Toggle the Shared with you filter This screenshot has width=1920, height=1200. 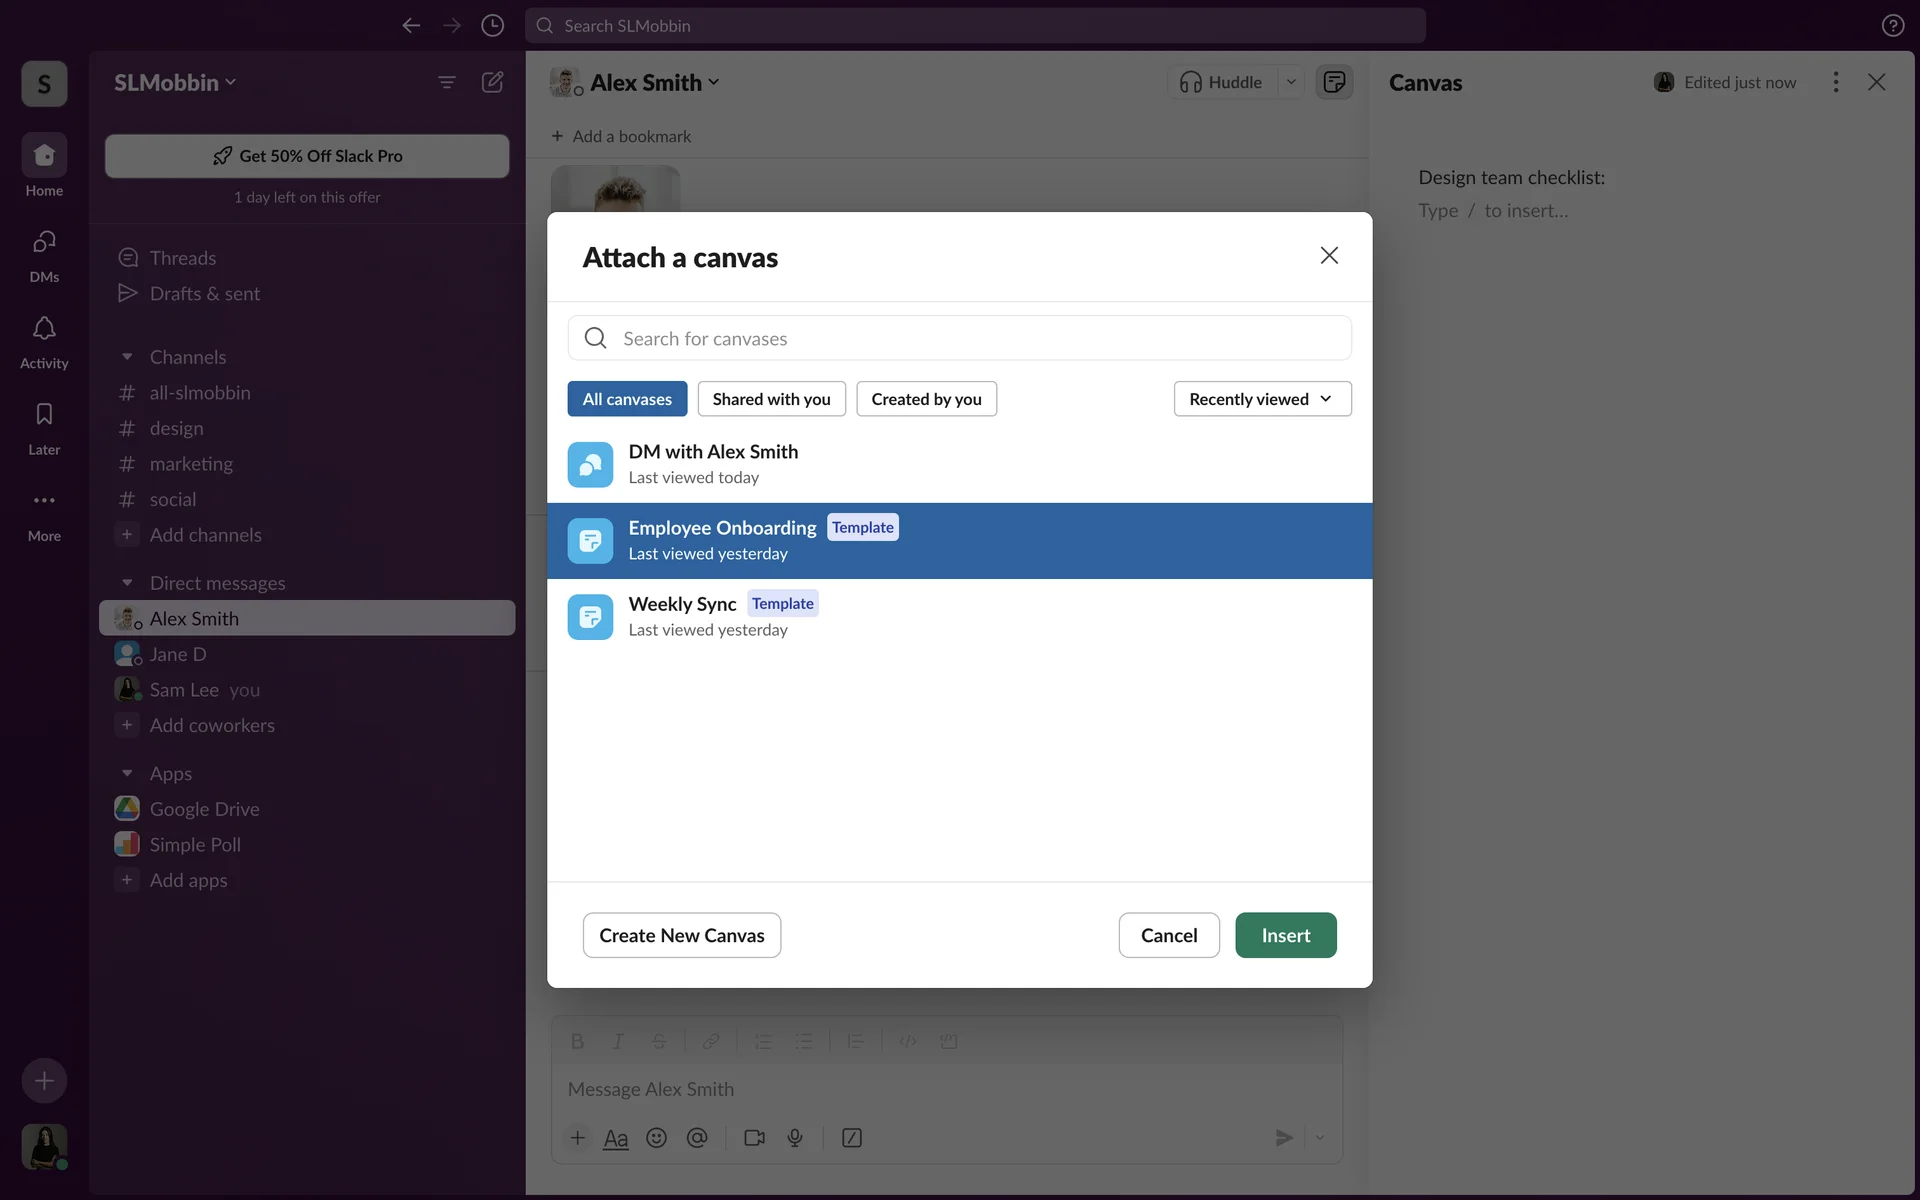click(771, 399)
